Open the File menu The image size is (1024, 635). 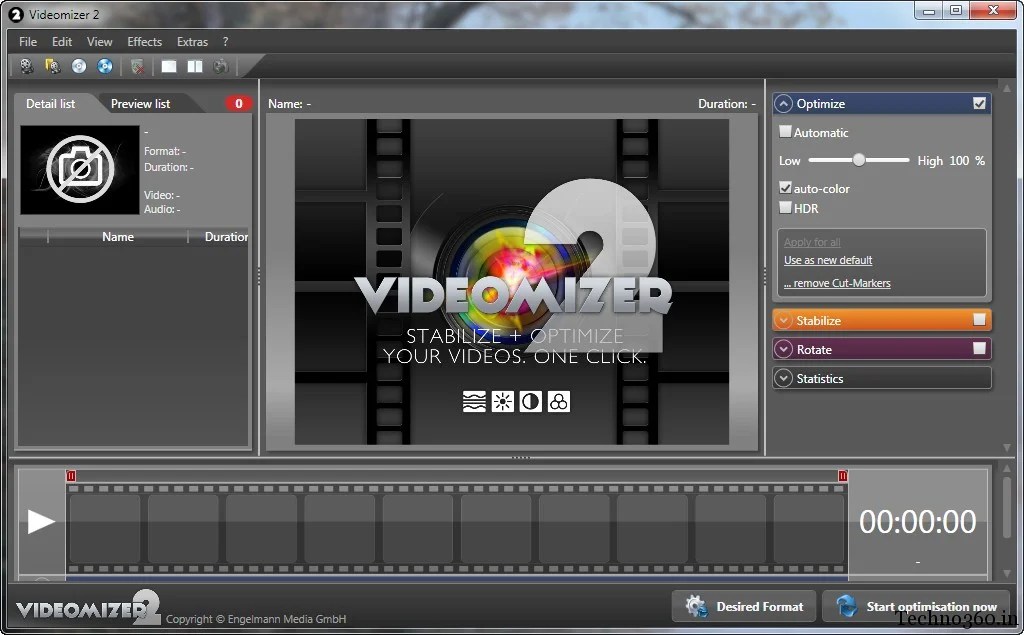28,41
